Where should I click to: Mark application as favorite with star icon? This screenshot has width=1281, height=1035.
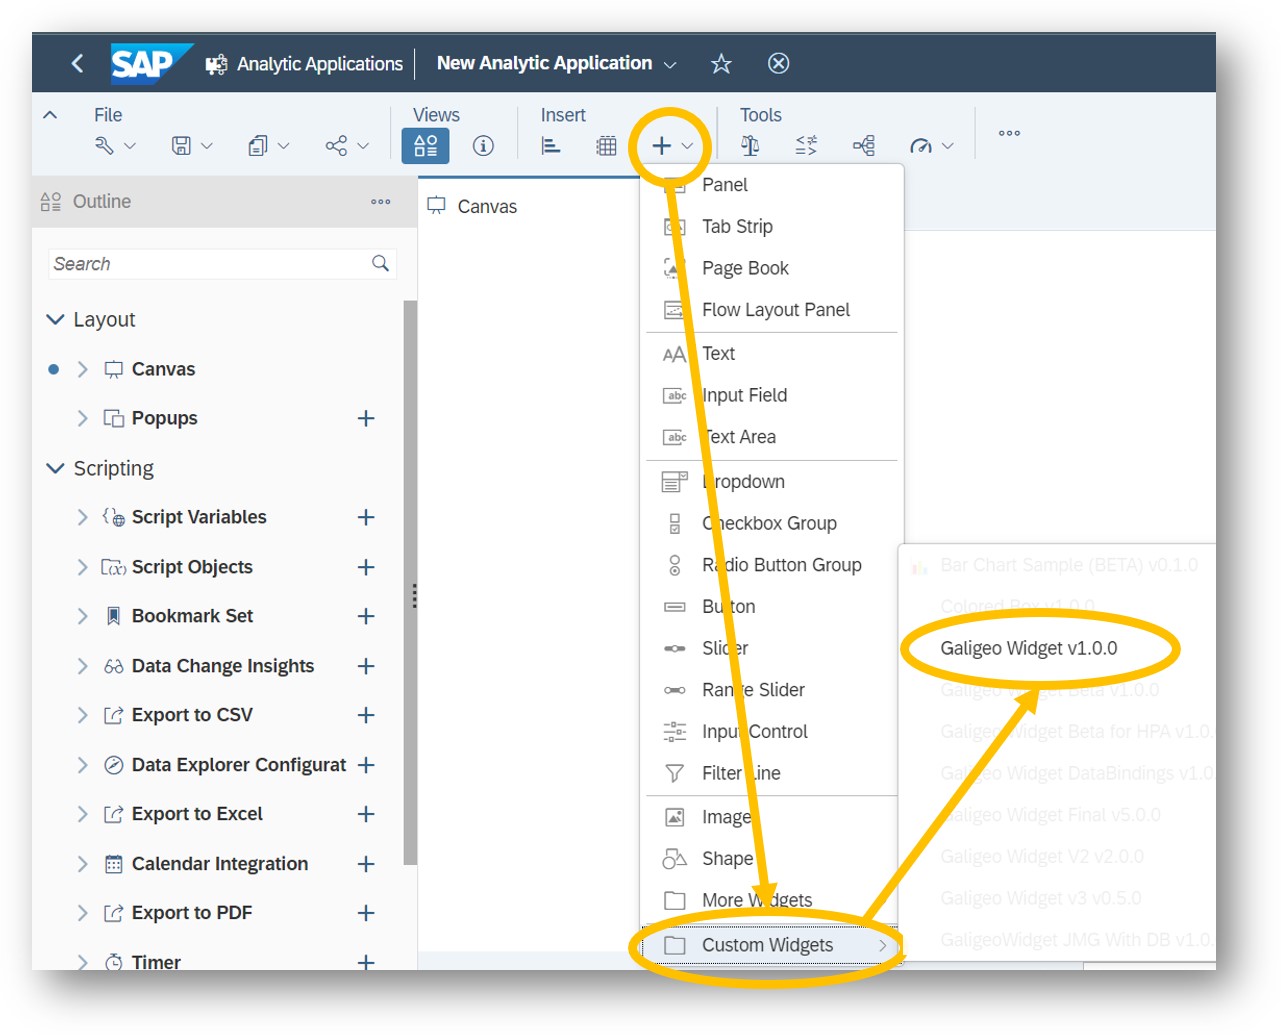pos(721,64)
